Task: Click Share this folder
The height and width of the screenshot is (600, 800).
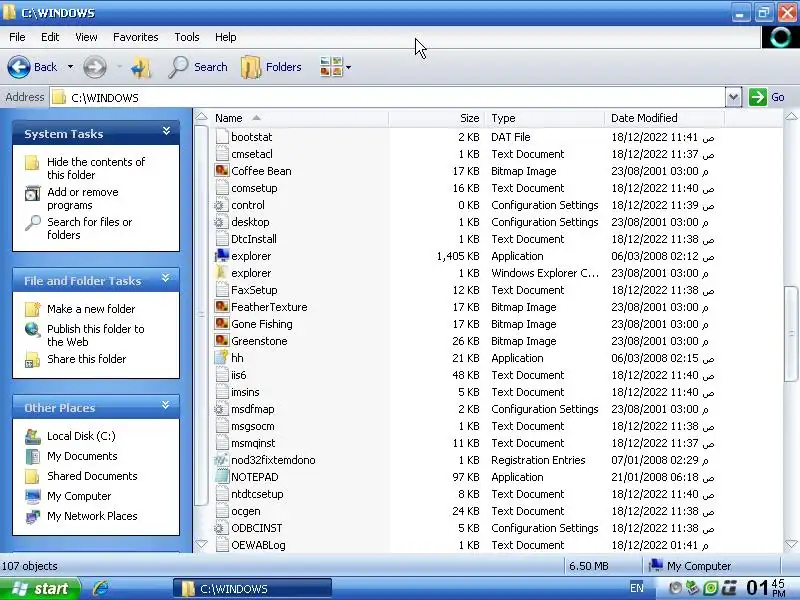Action: (x=86, y=359)
